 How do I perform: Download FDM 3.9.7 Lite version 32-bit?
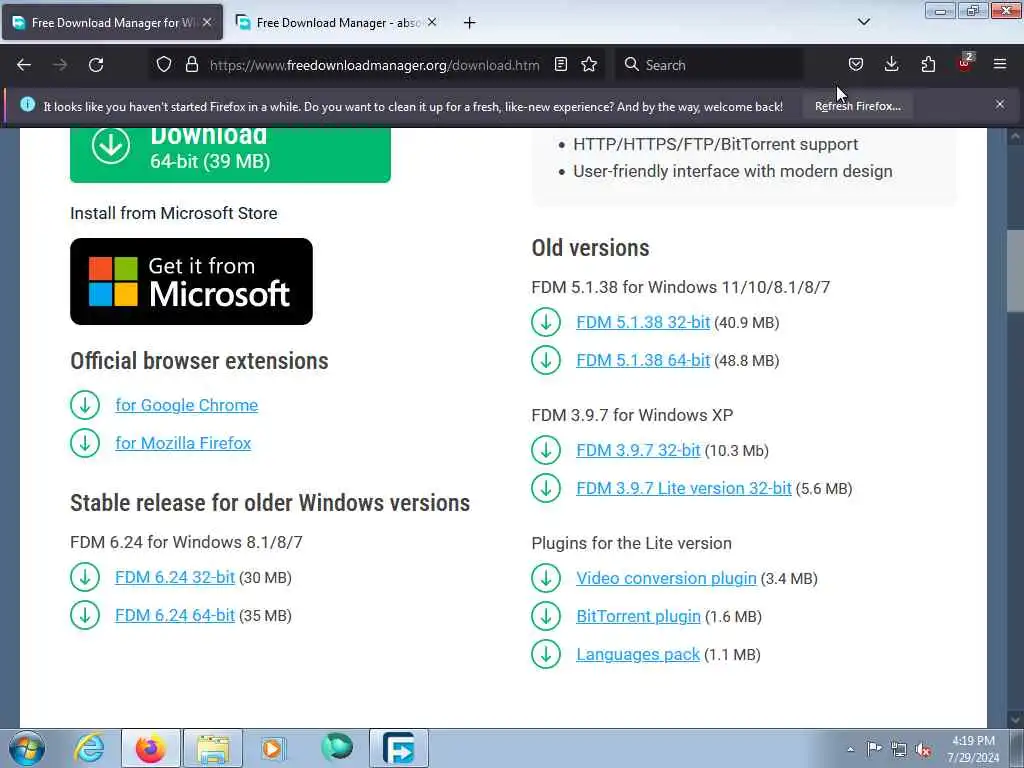pos(684,488)
